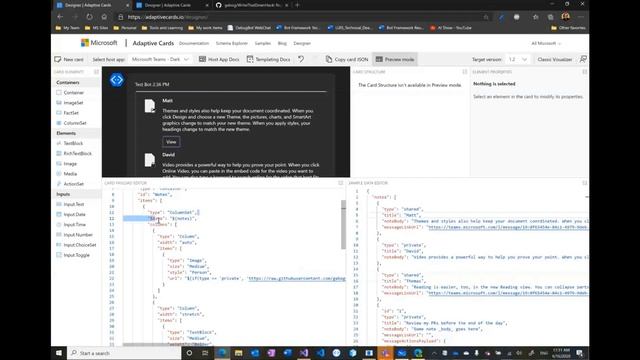Switch to the GitHub browser tab
The width and height of the screenshot is (640, 360).
pos(251,5)
